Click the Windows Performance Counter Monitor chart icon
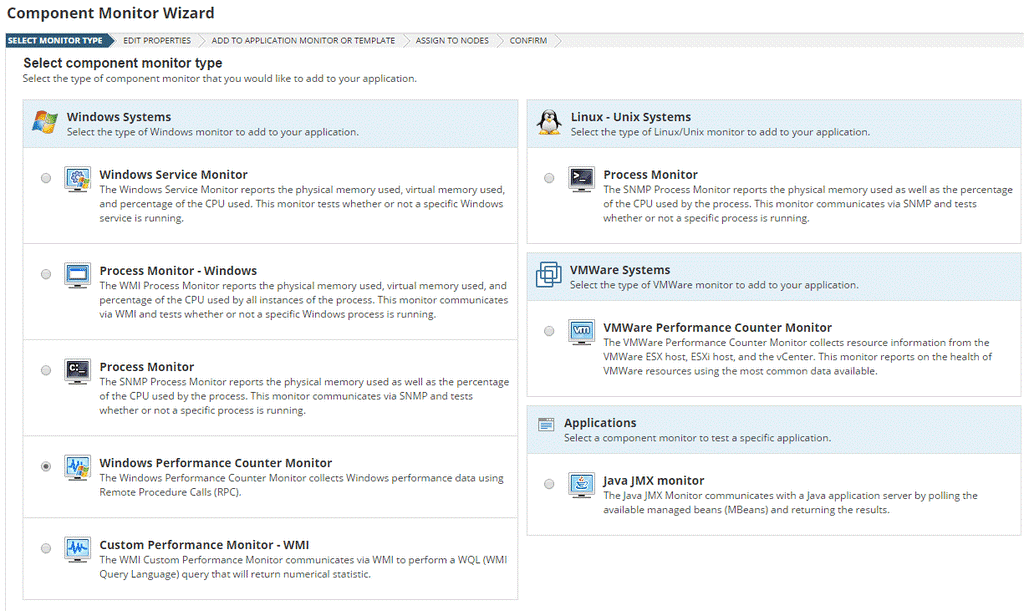Screen dimensions: 1024x611 pyautogui.click(x=78, y=467)
